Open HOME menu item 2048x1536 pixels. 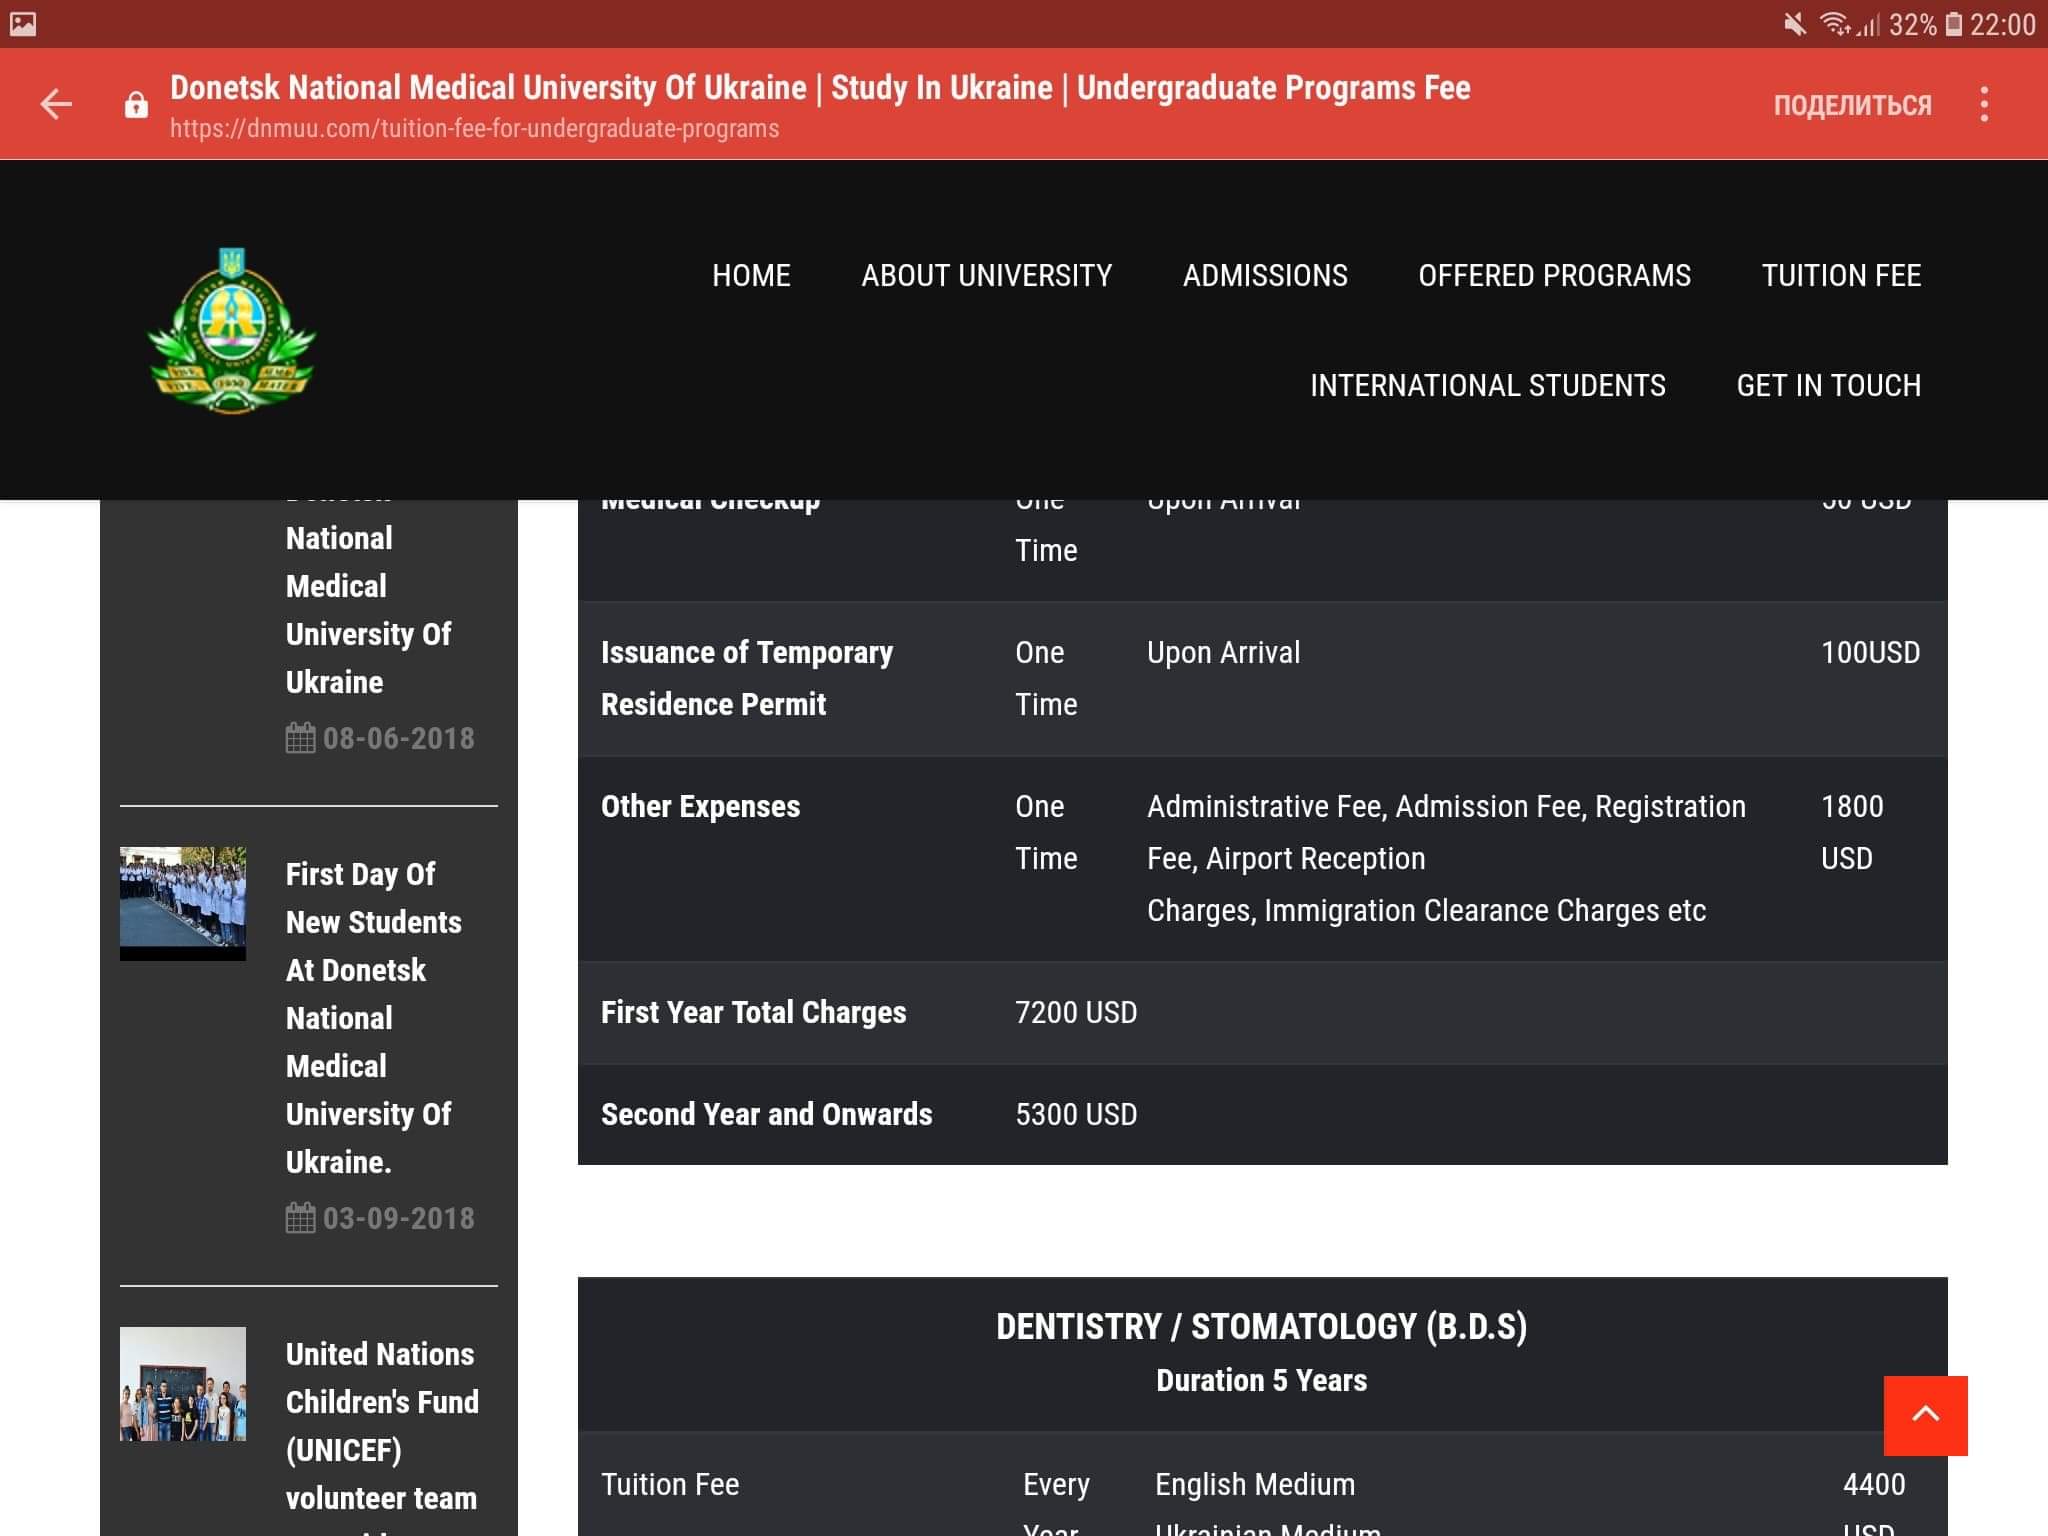click(x=751, y=275)
